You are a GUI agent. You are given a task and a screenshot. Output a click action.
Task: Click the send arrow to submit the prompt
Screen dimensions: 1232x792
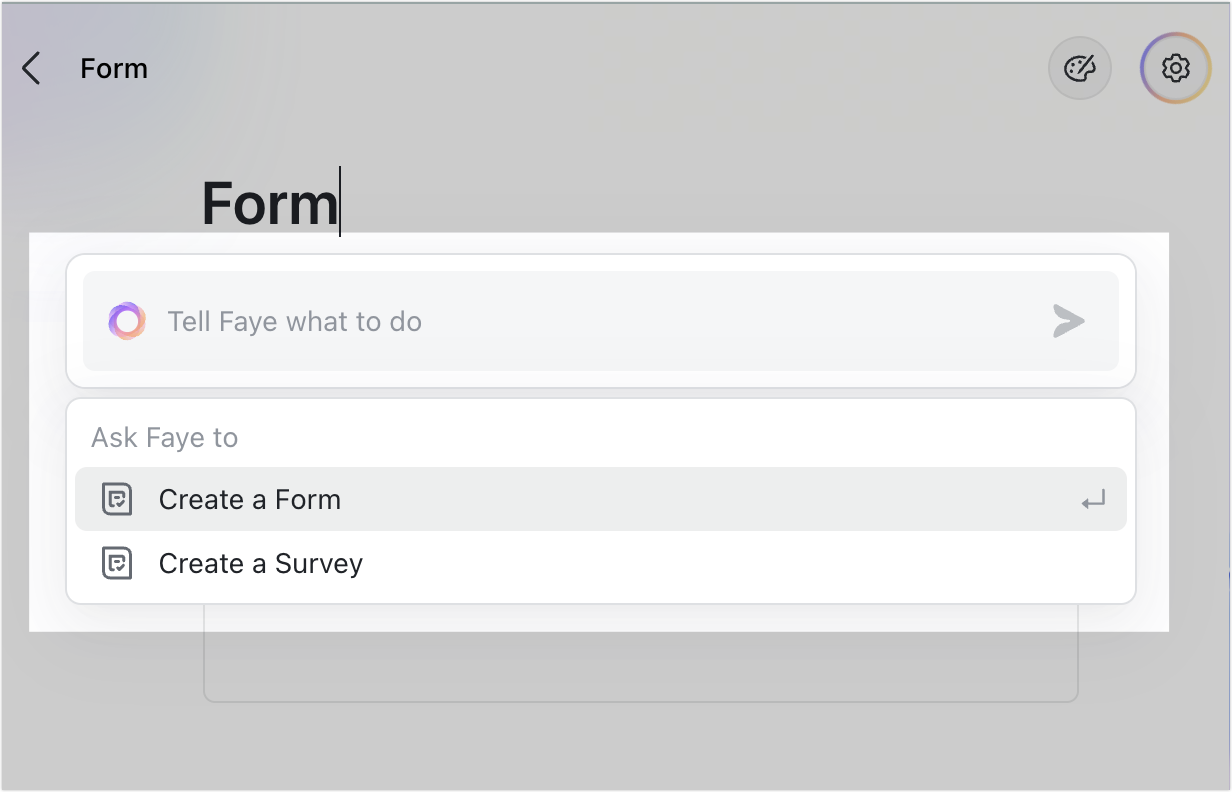pos(1069,321)
